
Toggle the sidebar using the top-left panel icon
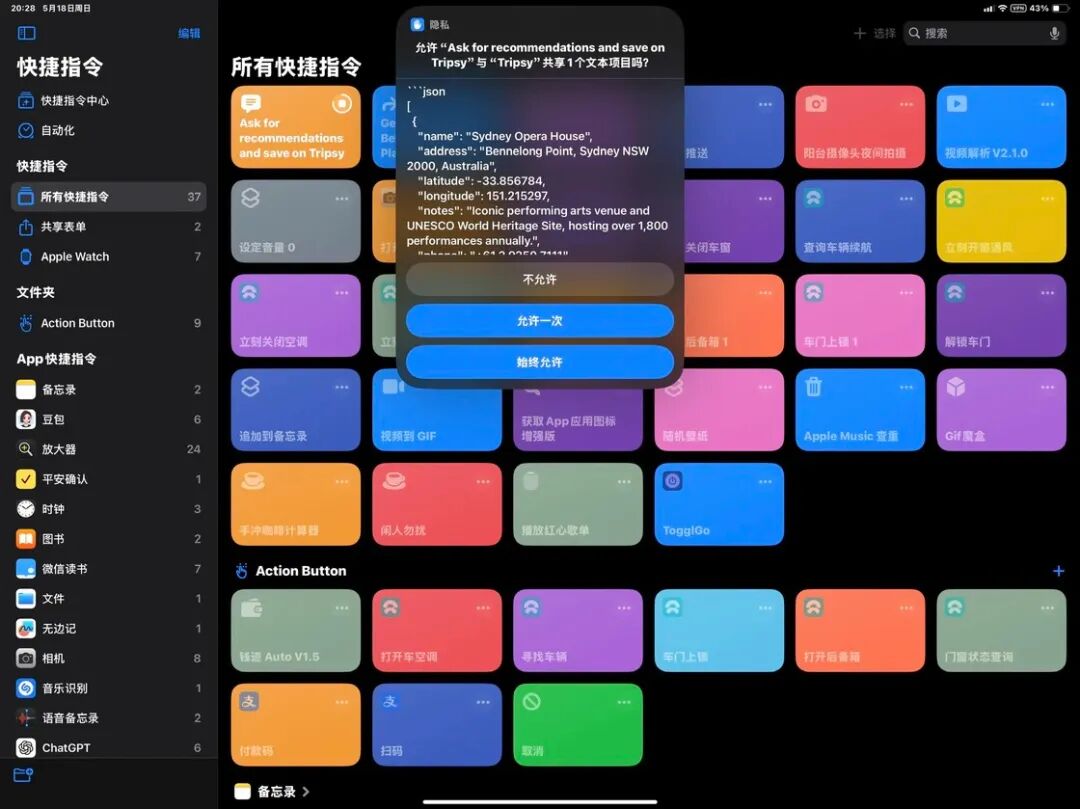(x=26, y=33)
